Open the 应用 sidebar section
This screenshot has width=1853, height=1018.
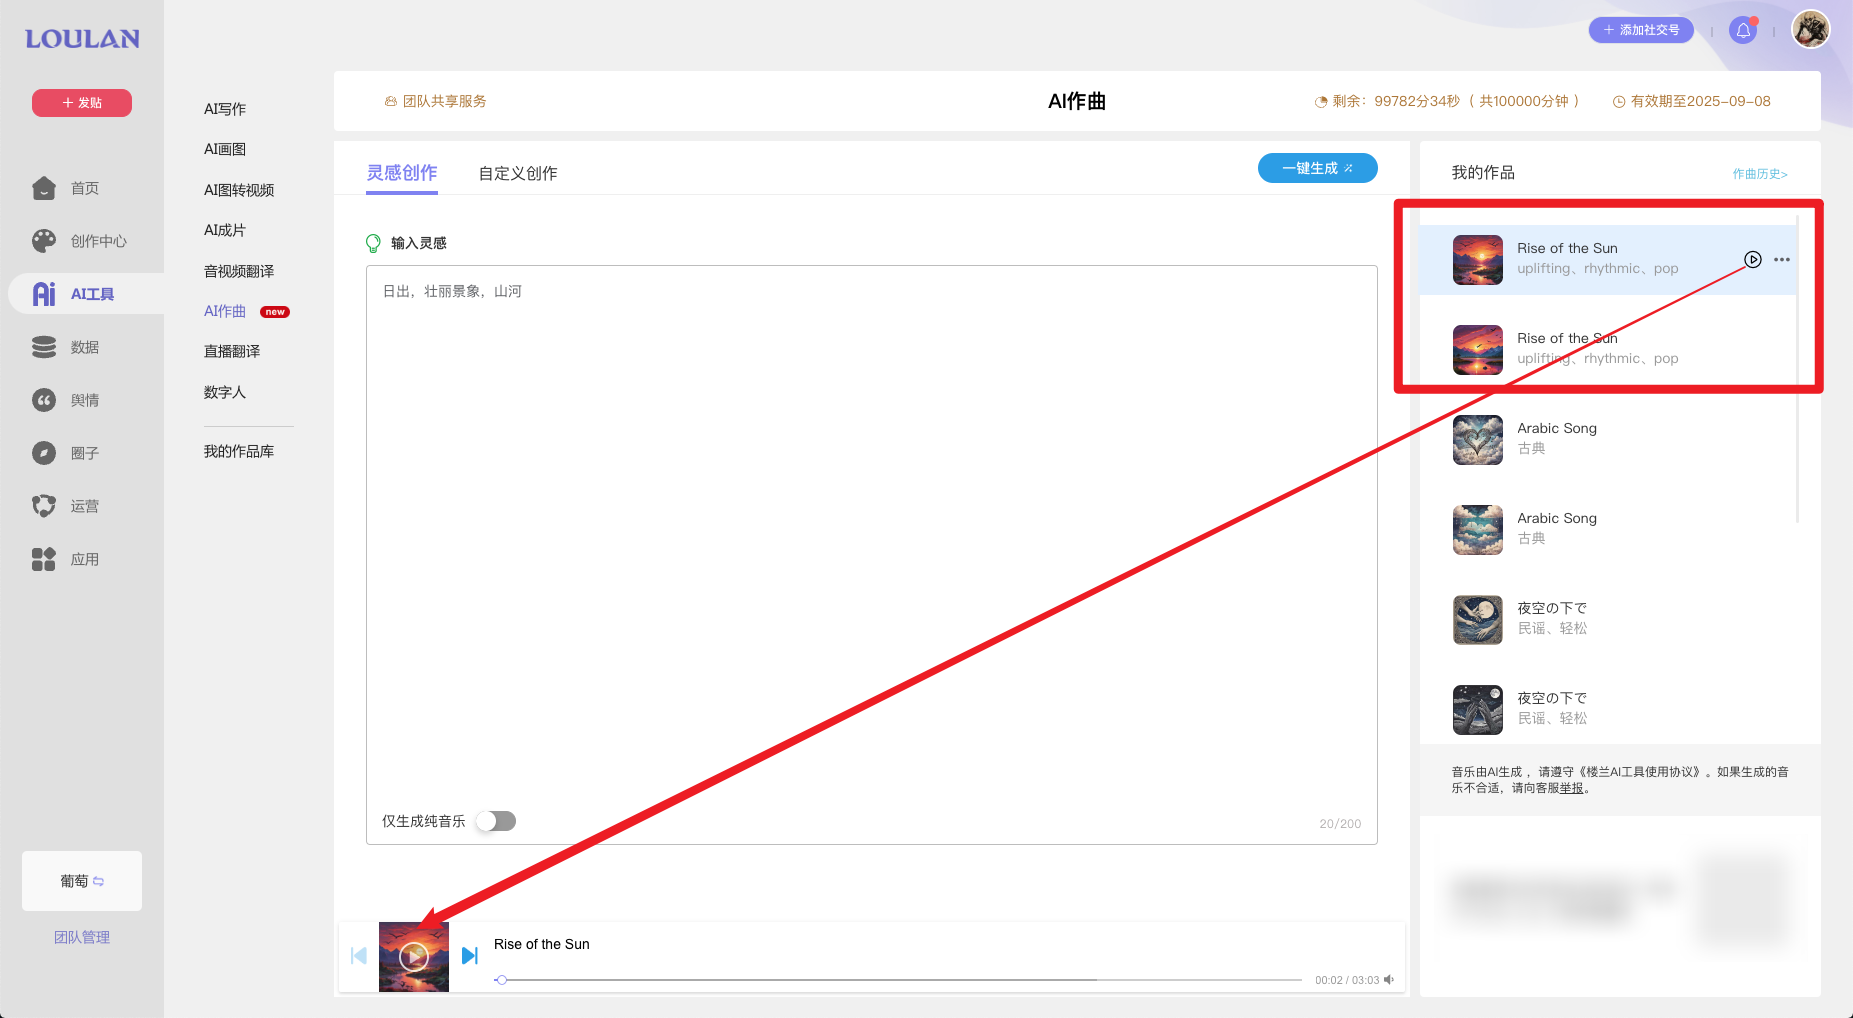pyautogui.click(x=85, y=558)
